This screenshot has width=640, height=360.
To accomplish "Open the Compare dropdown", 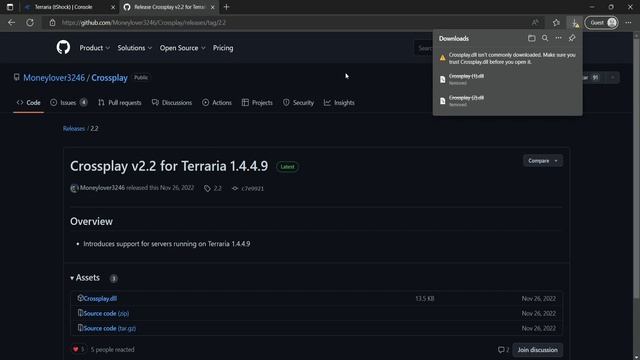I will pos(542,161).
